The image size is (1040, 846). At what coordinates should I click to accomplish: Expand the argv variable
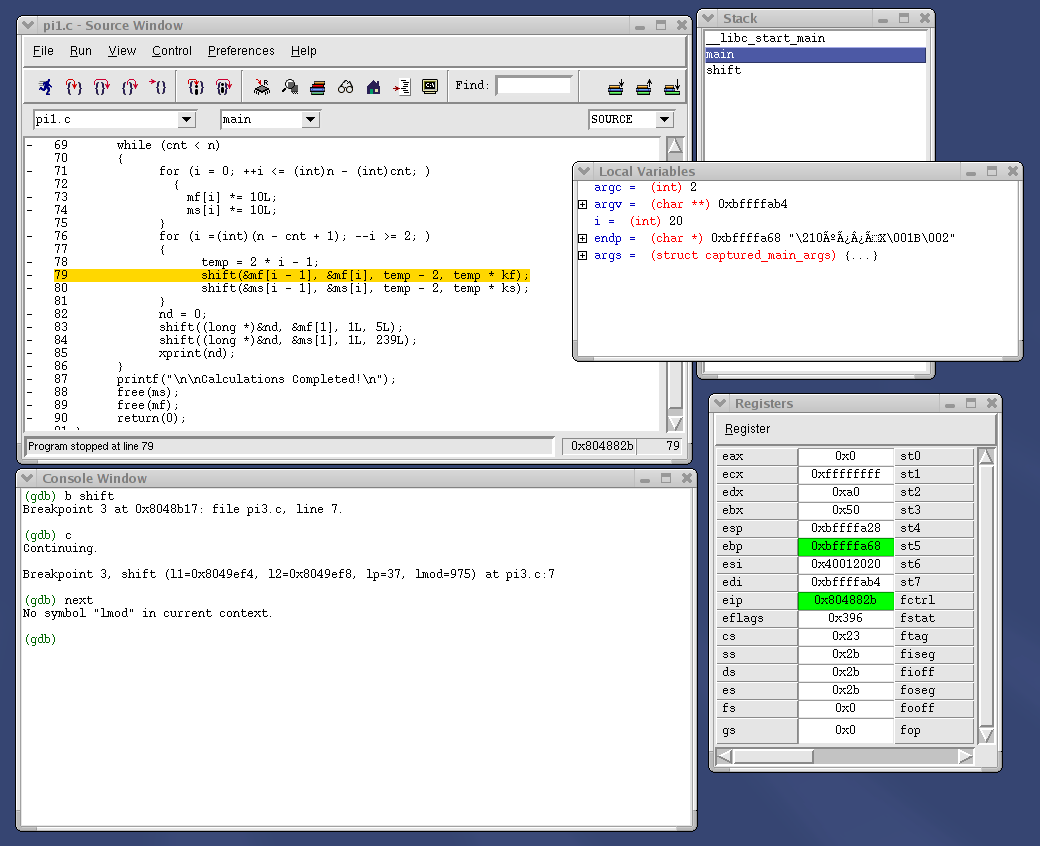pyautogui.click(x=582, y=204)
